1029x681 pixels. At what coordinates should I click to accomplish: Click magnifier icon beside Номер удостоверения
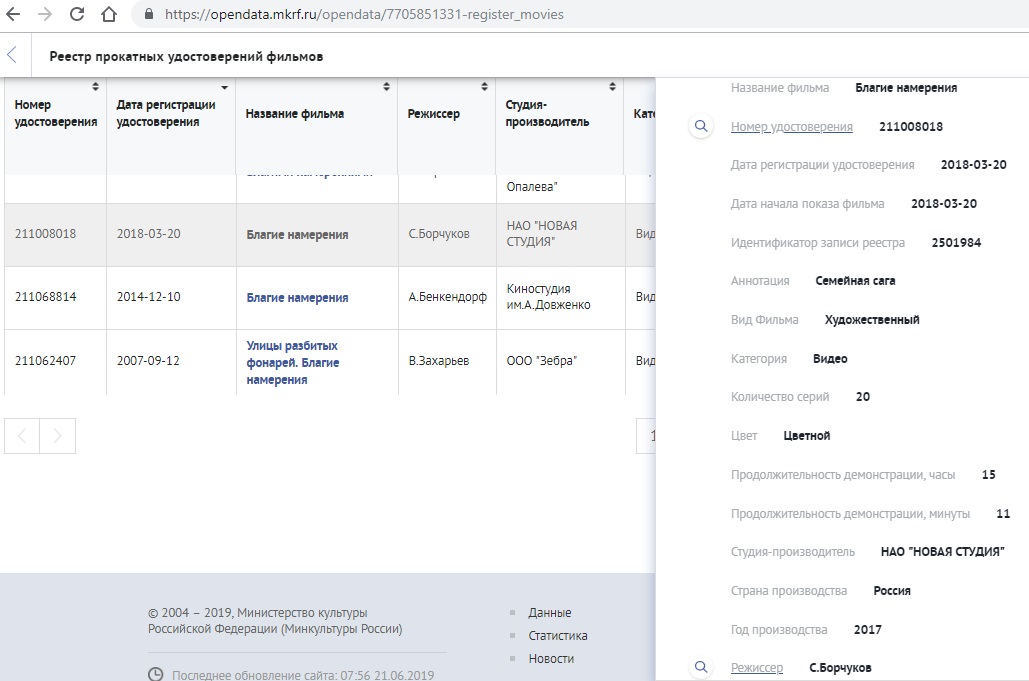701,126
